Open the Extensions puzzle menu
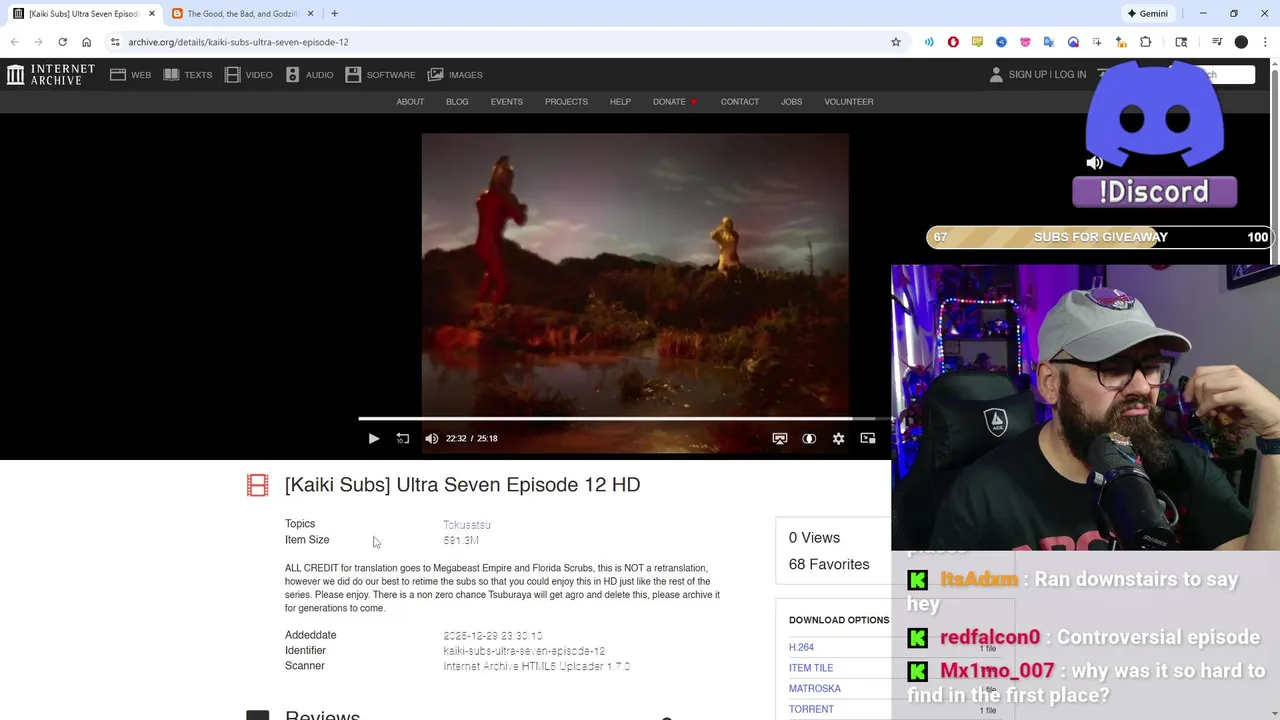This screenshot has width=1280, height=720. point(1146,42)
